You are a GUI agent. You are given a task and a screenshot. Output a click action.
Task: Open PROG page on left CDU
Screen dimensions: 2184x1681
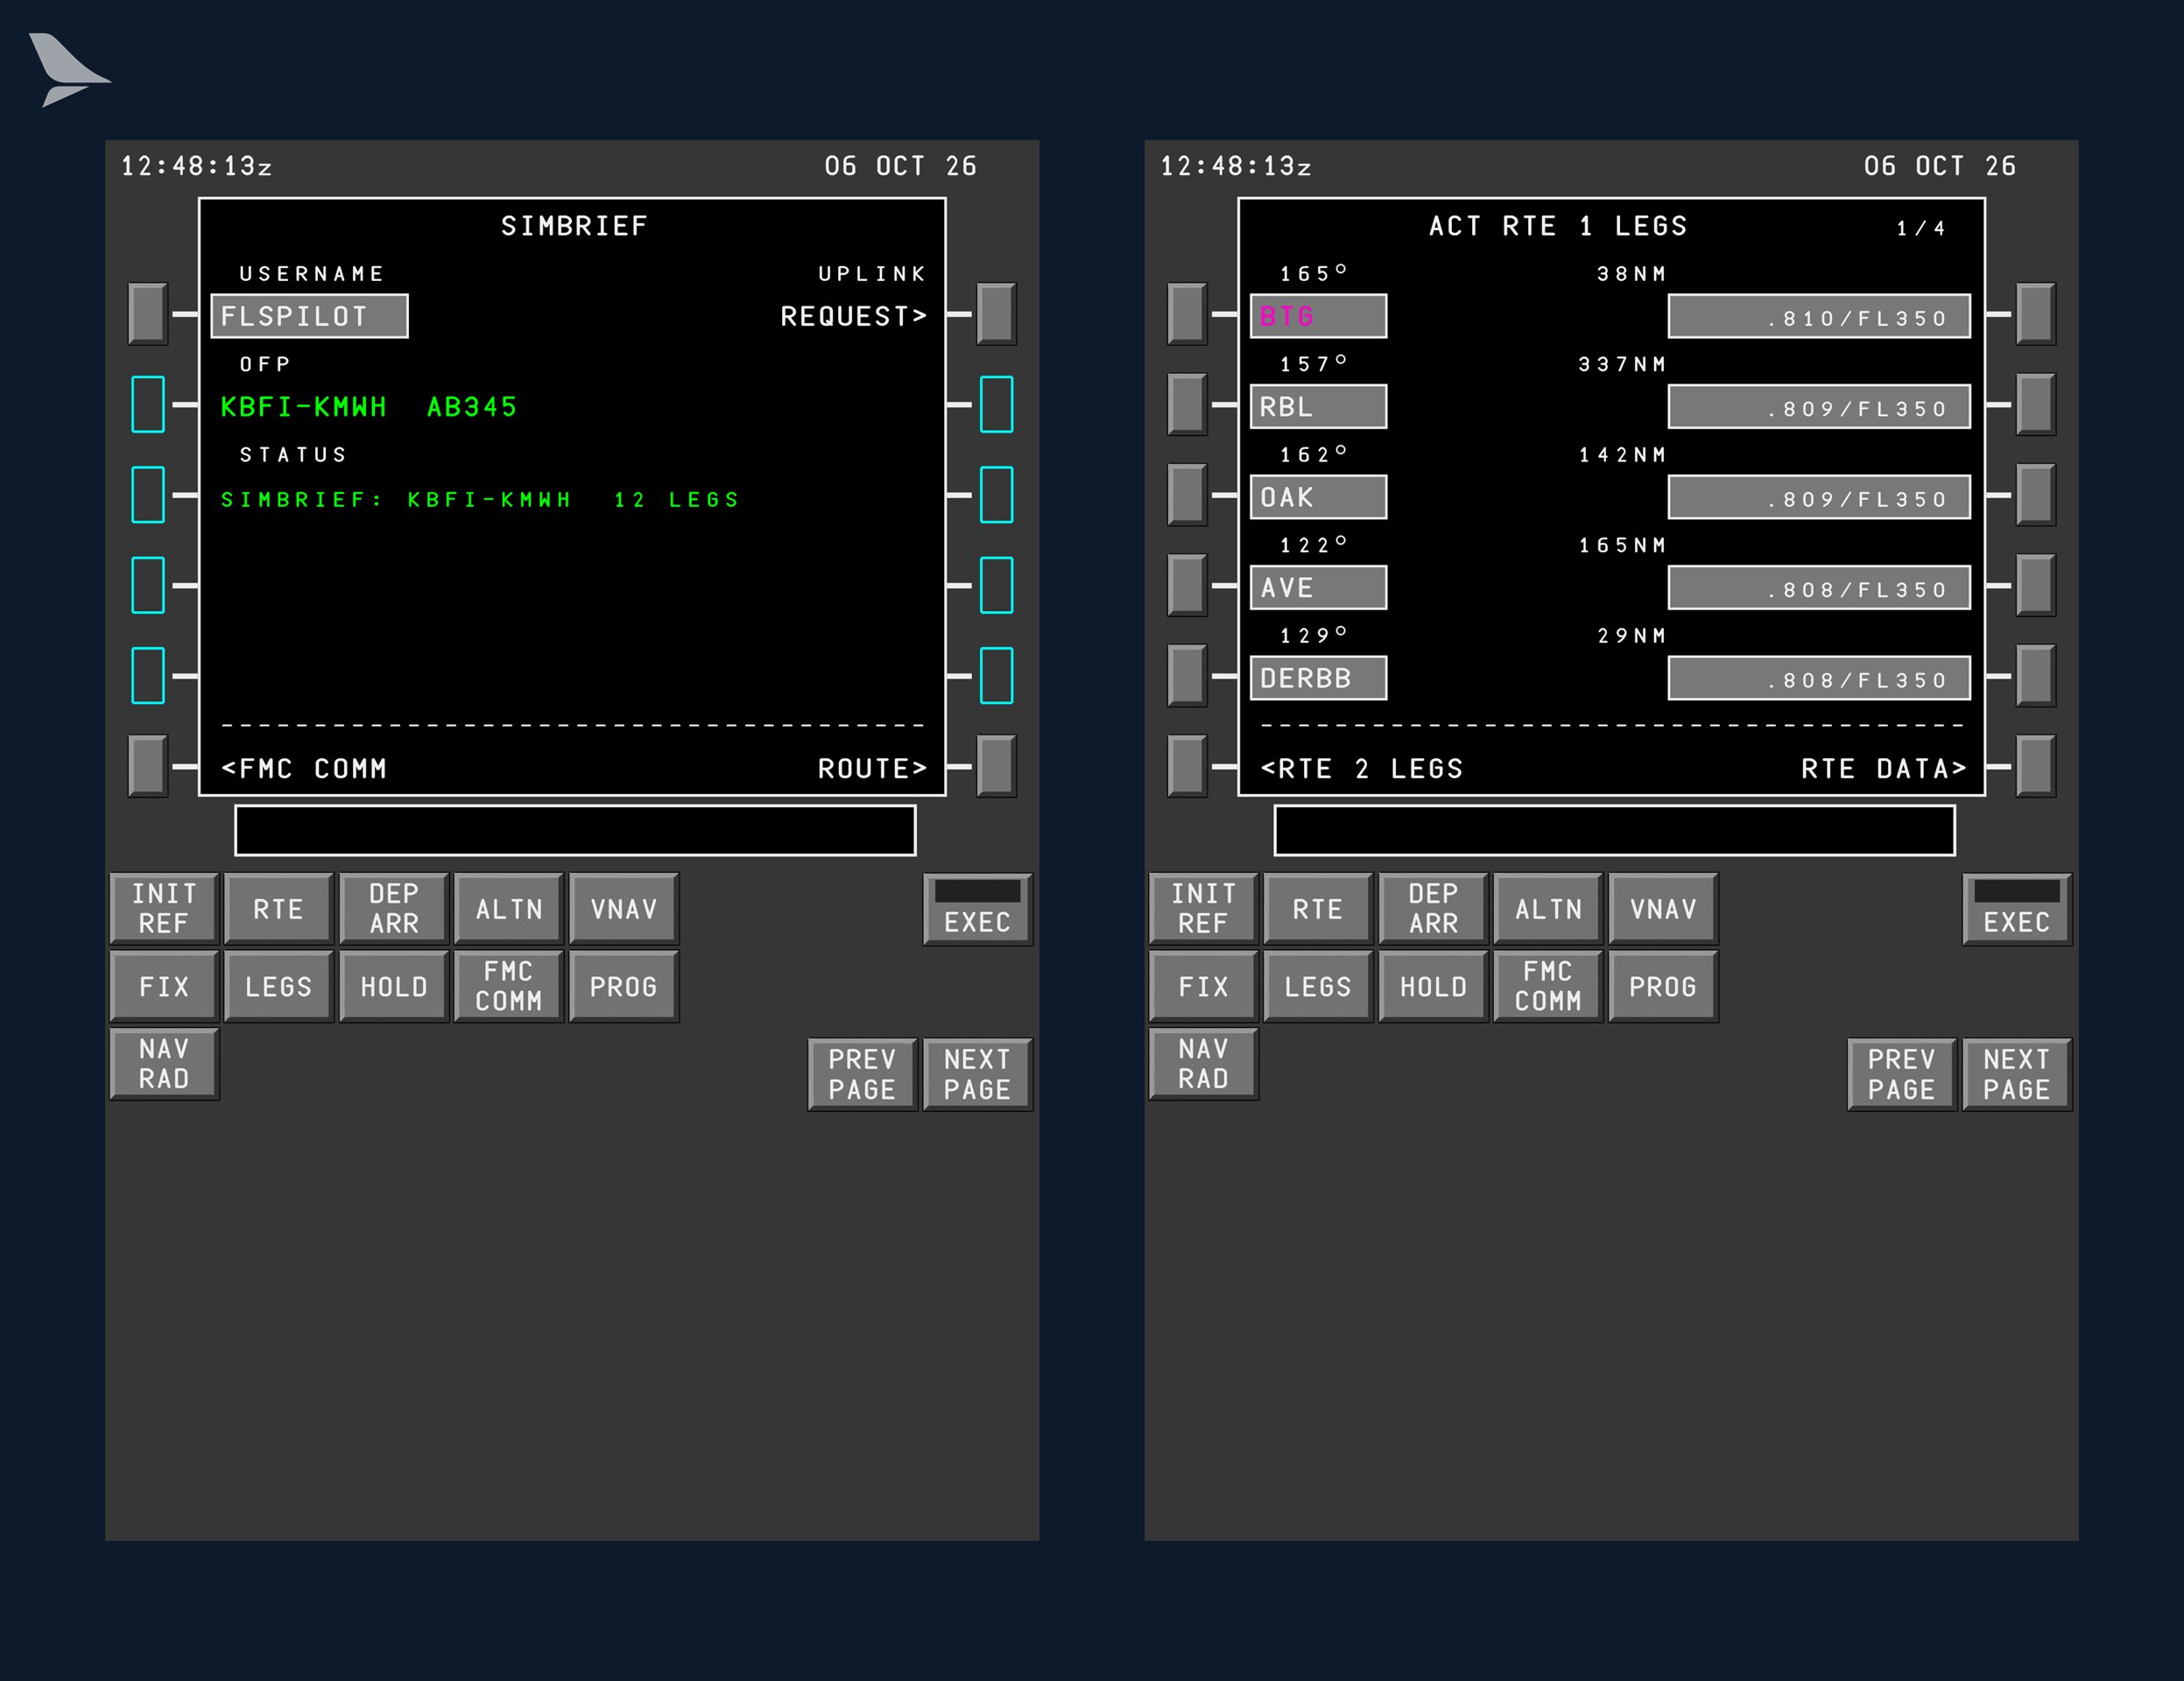624,986
